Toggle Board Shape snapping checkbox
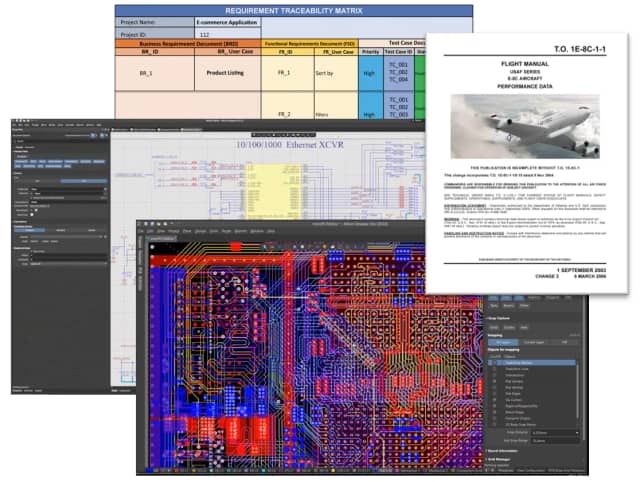640x482 pixels. point(495,412)
